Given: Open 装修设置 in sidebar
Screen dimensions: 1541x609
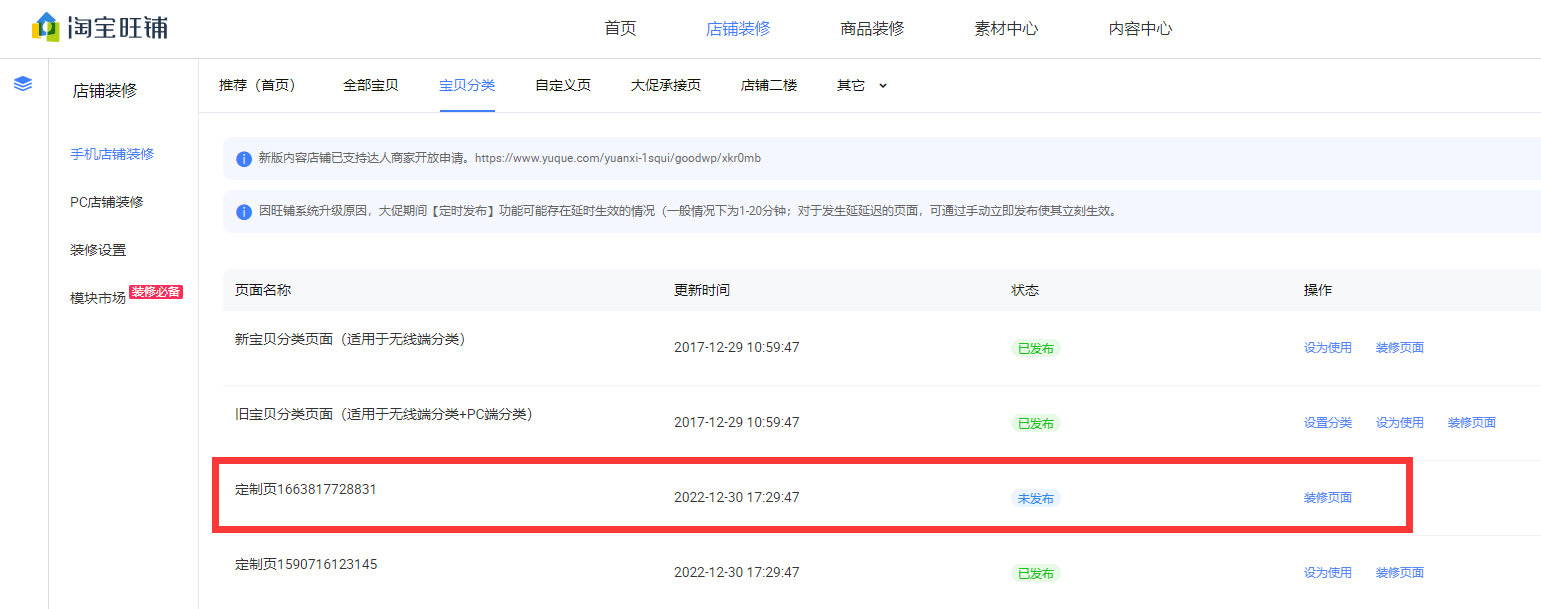Looking at the screenshot, I should (98, 250).
